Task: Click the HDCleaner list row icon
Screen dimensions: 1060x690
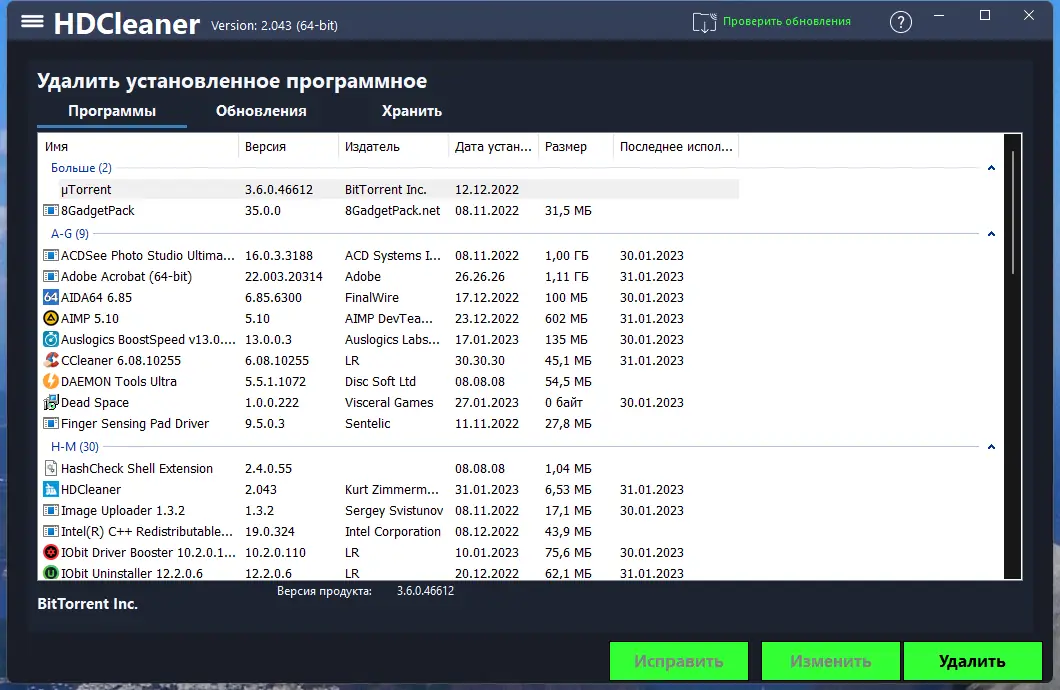Action: [51, 489]
